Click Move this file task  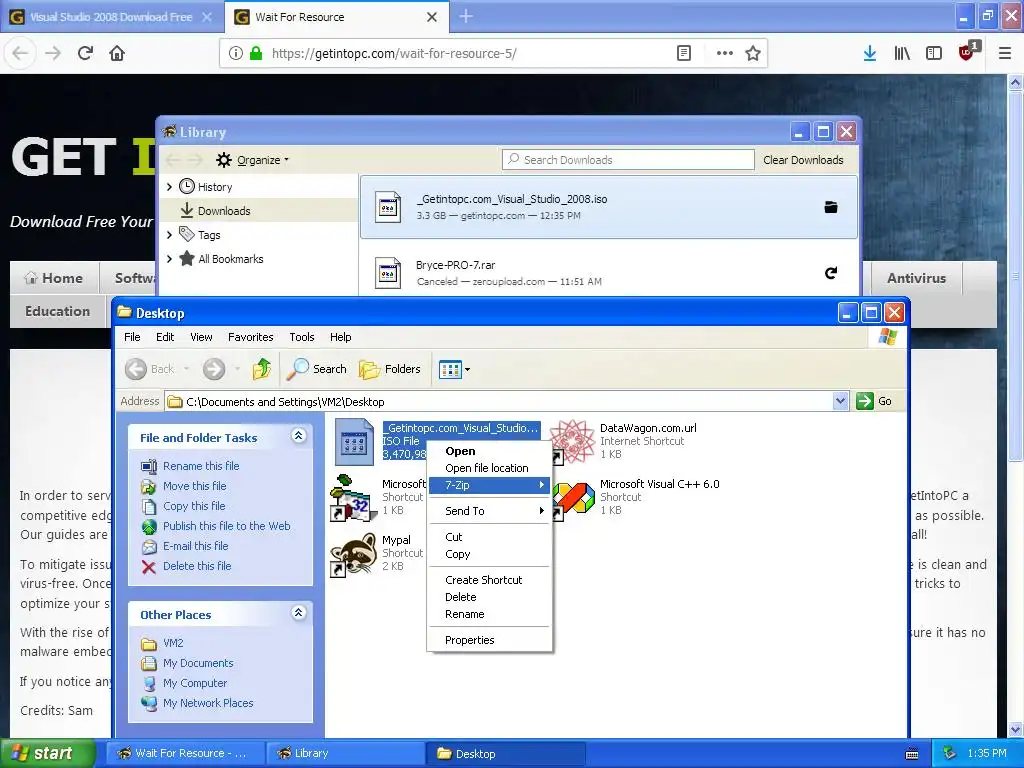(195, 487)
